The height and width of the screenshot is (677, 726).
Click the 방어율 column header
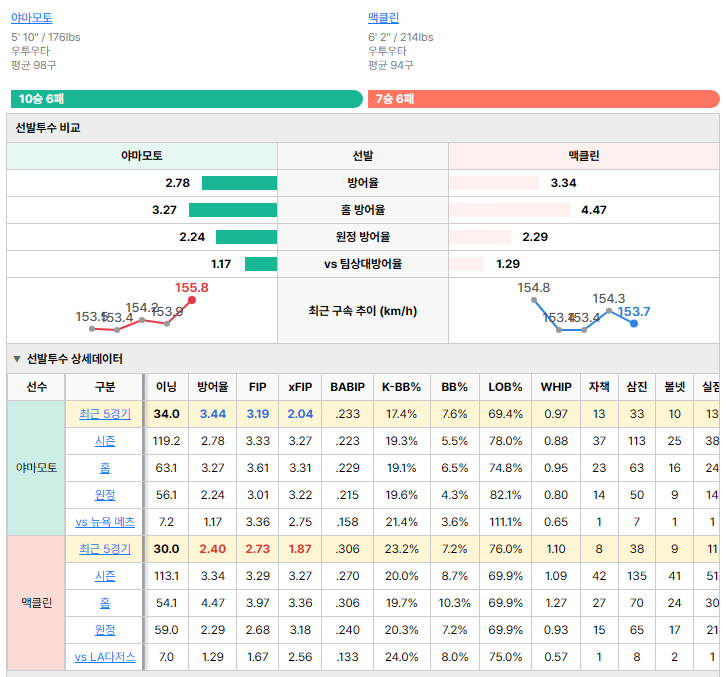pos(213,387)
